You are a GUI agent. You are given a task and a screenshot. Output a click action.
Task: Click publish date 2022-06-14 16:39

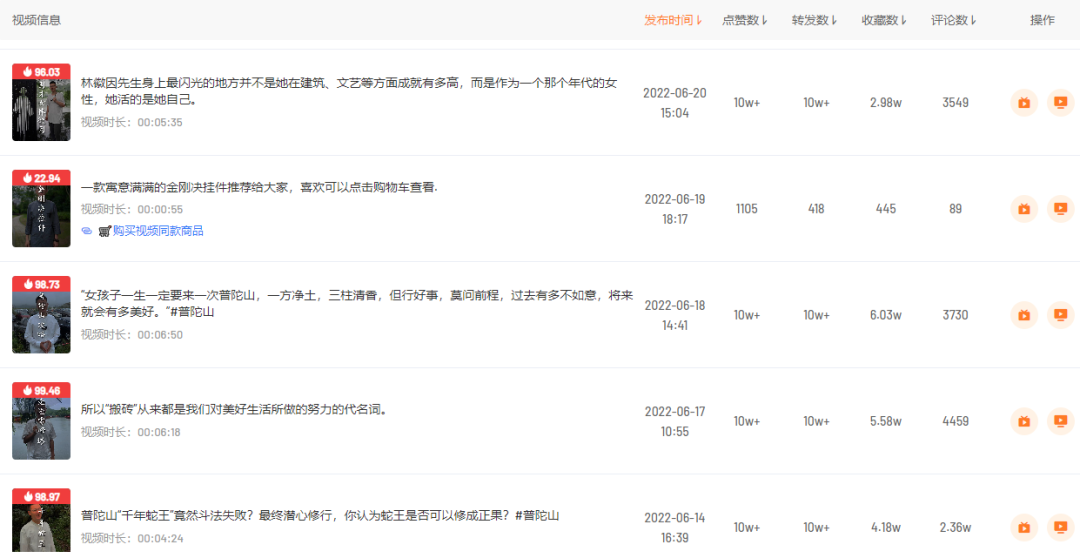[675, 527]
